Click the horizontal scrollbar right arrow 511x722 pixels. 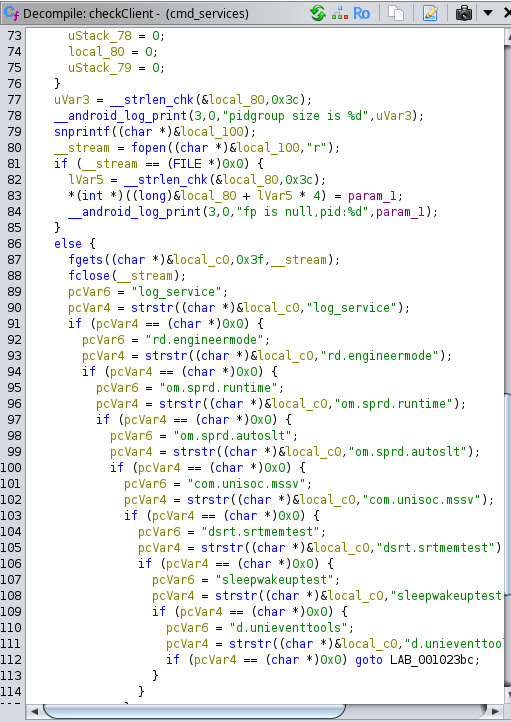click(495, 711)
